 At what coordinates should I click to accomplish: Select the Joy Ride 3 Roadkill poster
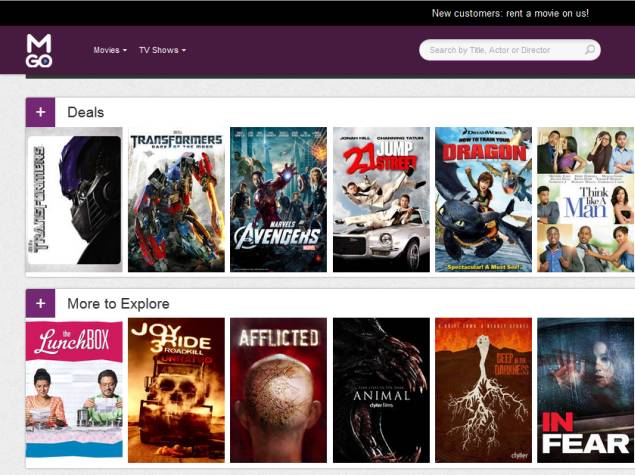coord(176,390)
